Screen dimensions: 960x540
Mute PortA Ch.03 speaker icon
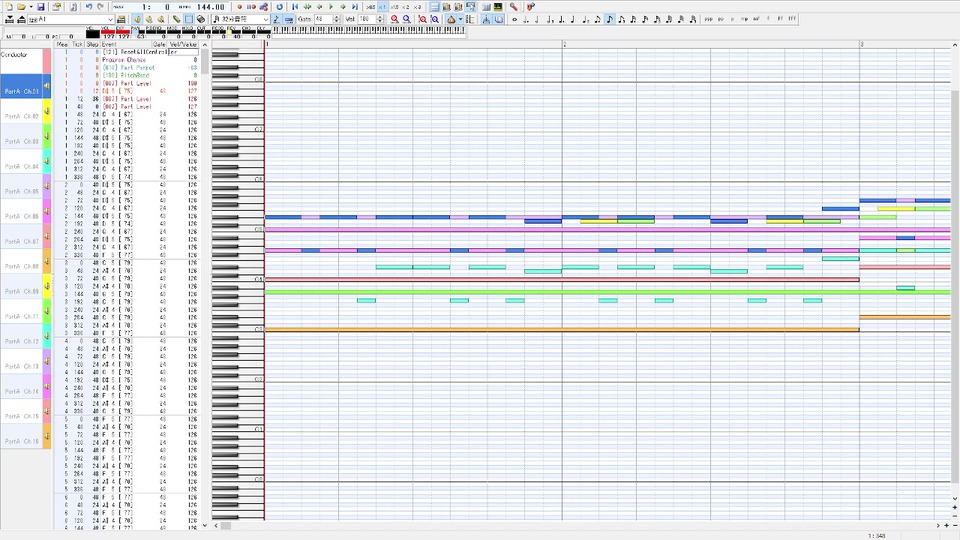[47, 137]
